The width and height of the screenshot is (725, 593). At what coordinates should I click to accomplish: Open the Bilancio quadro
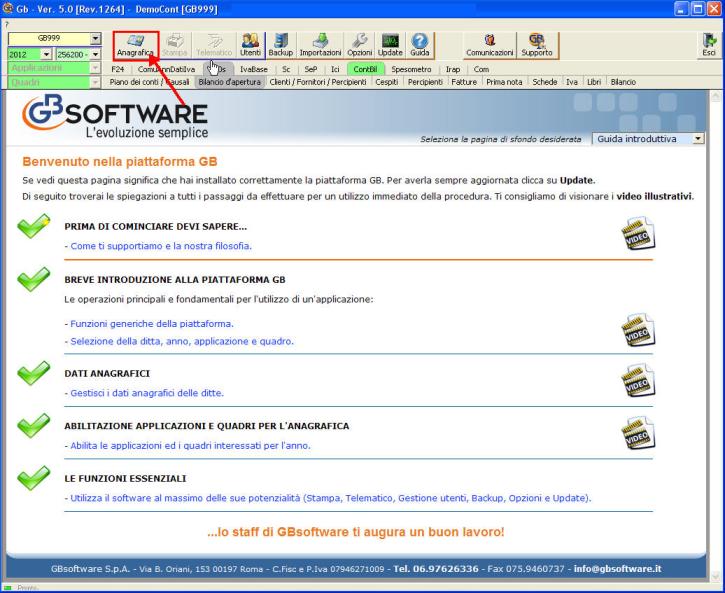point(623,82)
